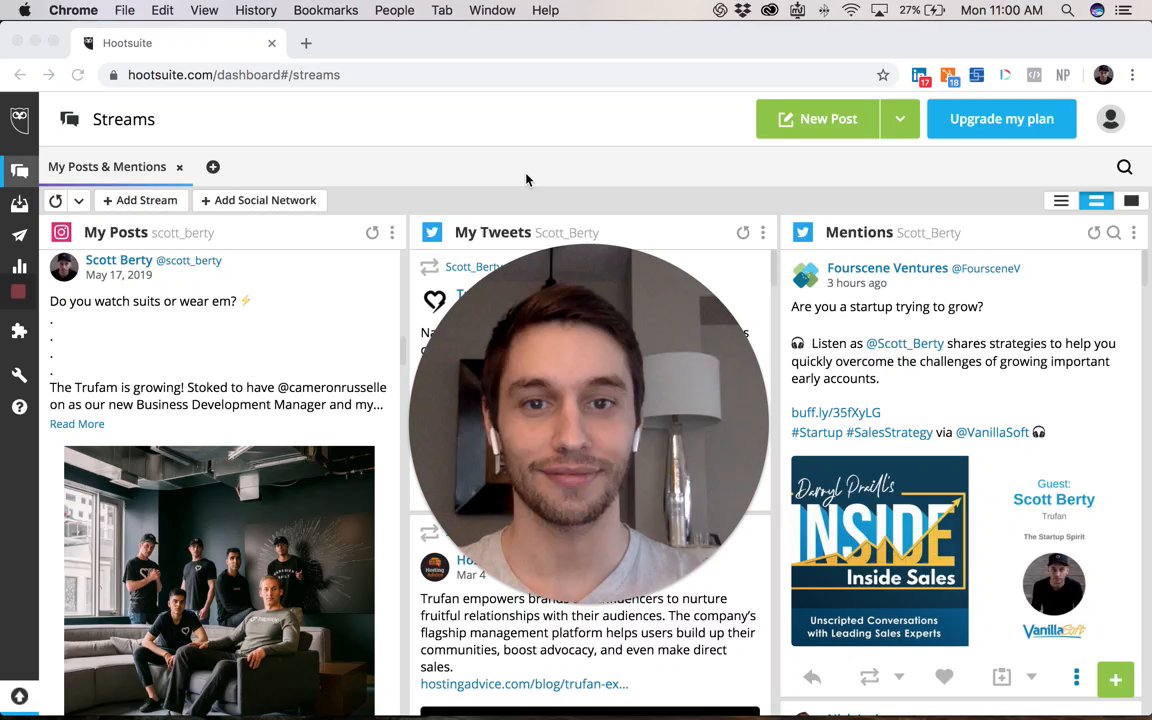Open the Analytics bar chart icon
The image size is (1152, 720).
[x=20, y=266]
